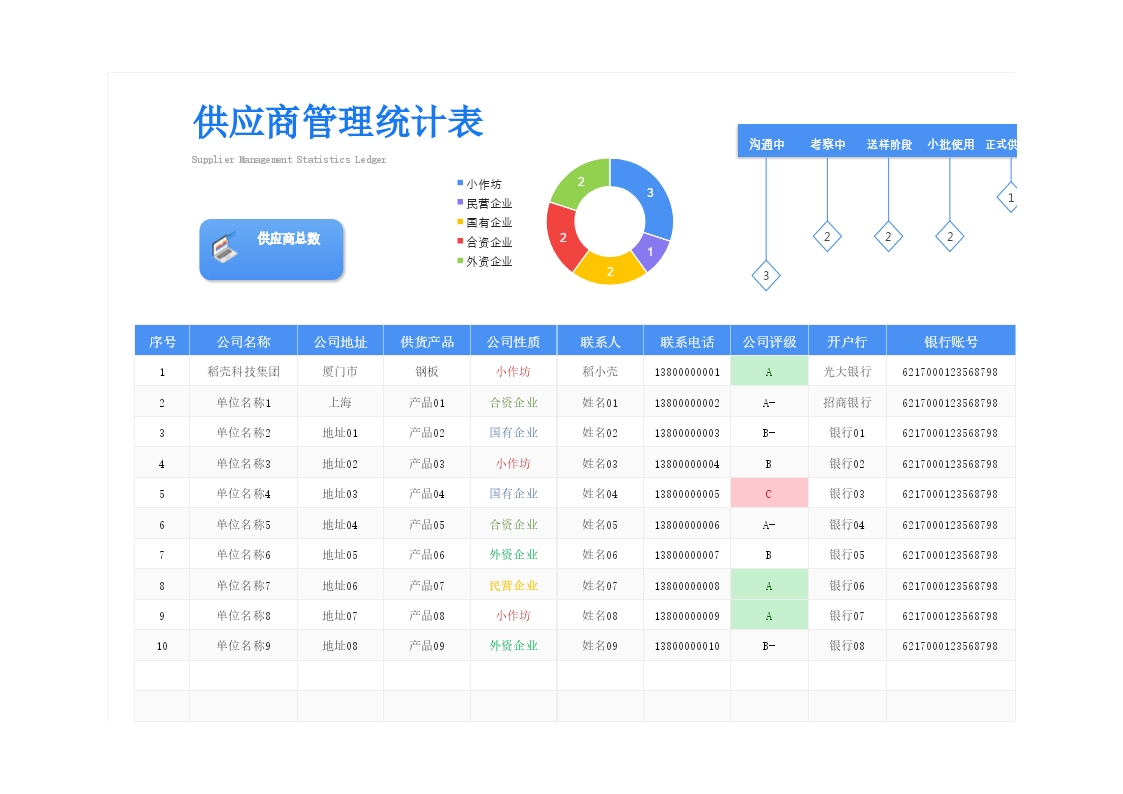
Task: Click the blue donut segment labeled 3
Action: click(648, 193)
